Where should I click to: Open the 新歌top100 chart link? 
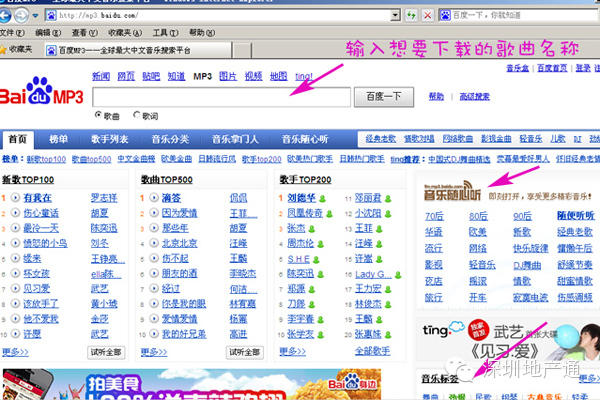46,159
